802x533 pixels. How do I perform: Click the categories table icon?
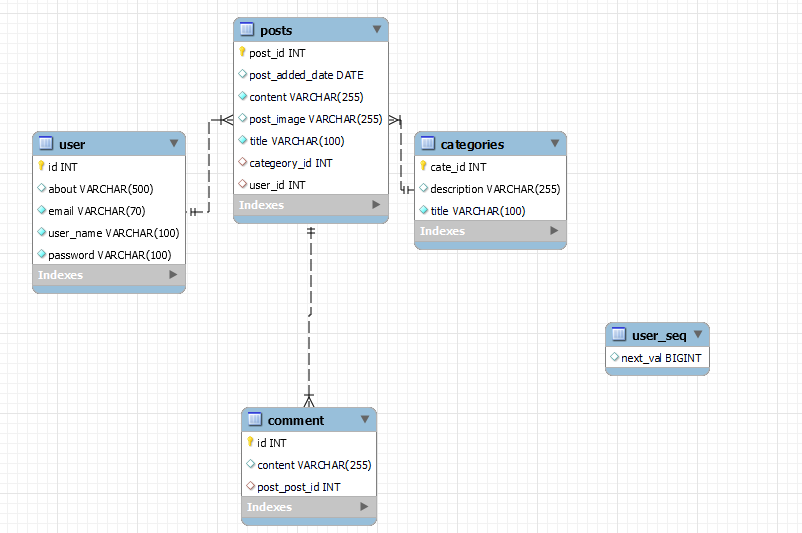[x=428, y=143]
